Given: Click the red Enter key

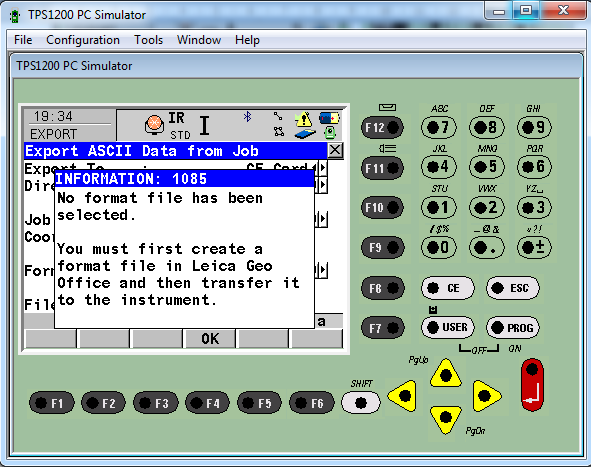Looking at the screenshot, I should [532, 384].
